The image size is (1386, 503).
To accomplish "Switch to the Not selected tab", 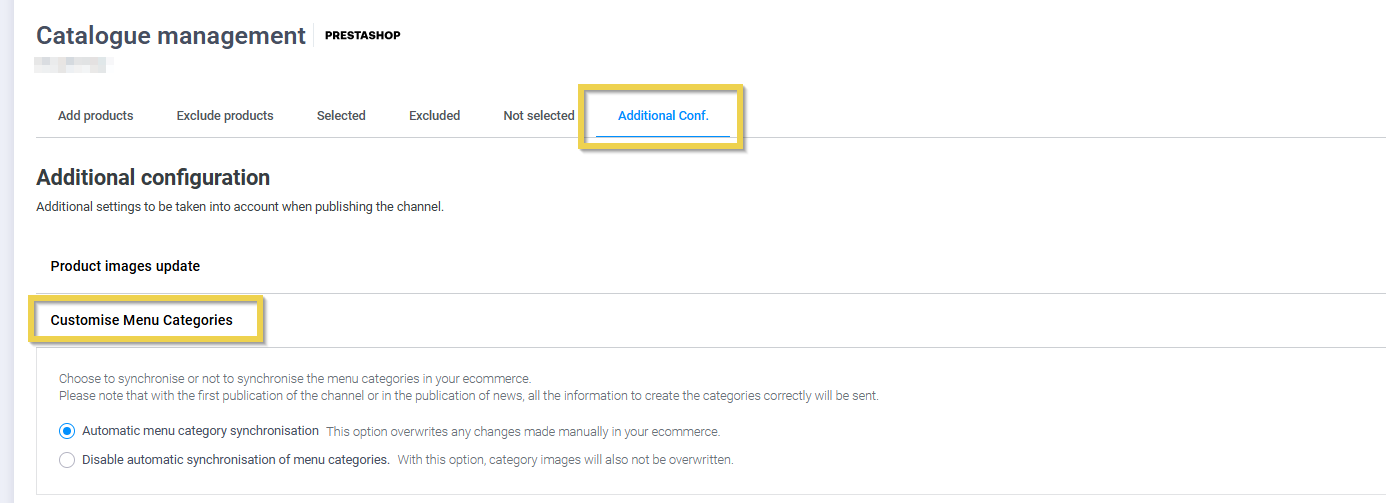I will click(x=538, y=116).
